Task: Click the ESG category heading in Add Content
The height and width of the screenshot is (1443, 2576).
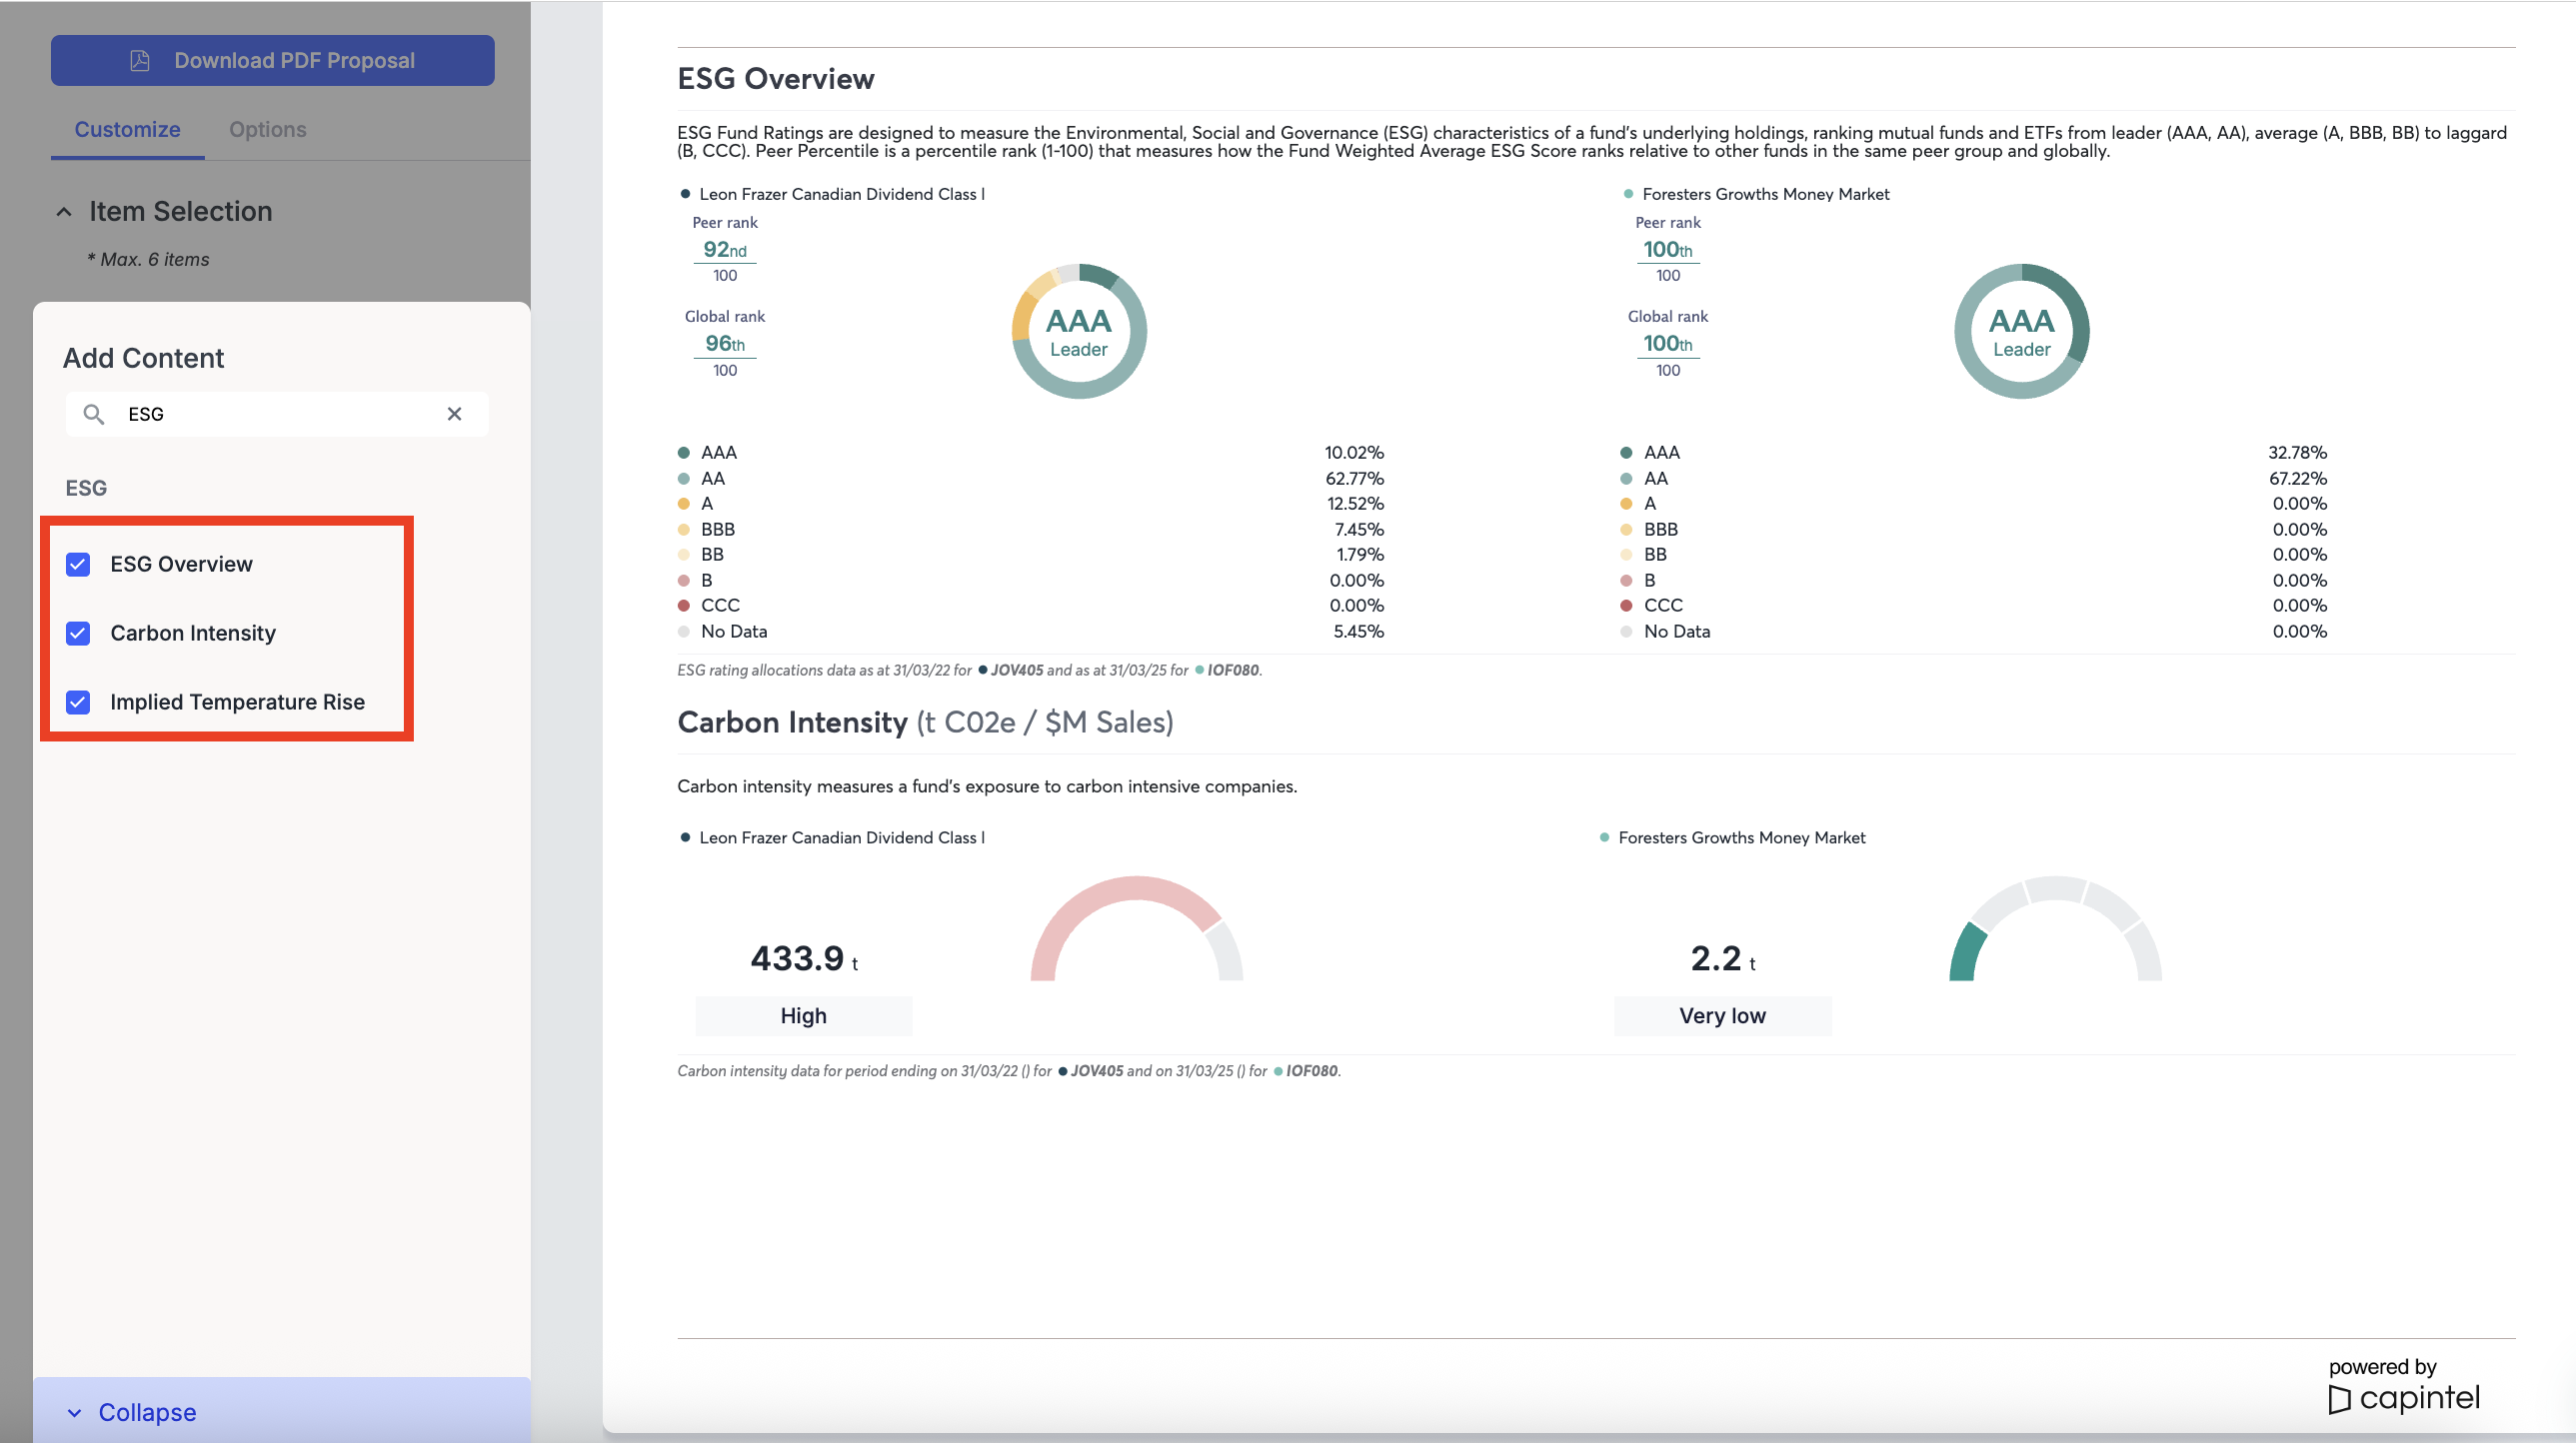Action: (x=86, y=489)
